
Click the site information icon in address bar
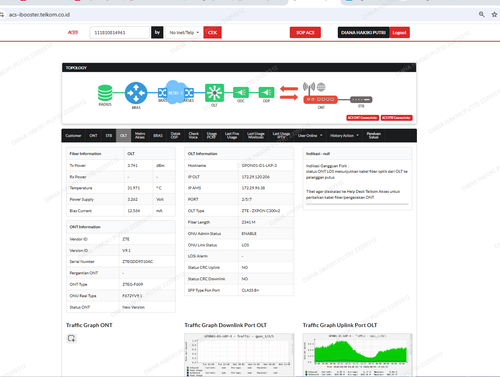pos(2,15)
